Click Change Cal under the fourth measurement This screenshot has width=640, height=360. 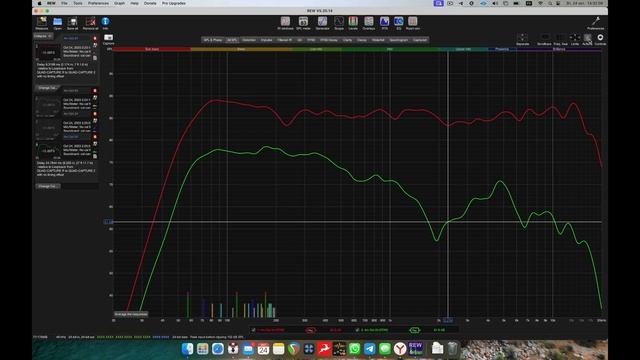[47, 186]
